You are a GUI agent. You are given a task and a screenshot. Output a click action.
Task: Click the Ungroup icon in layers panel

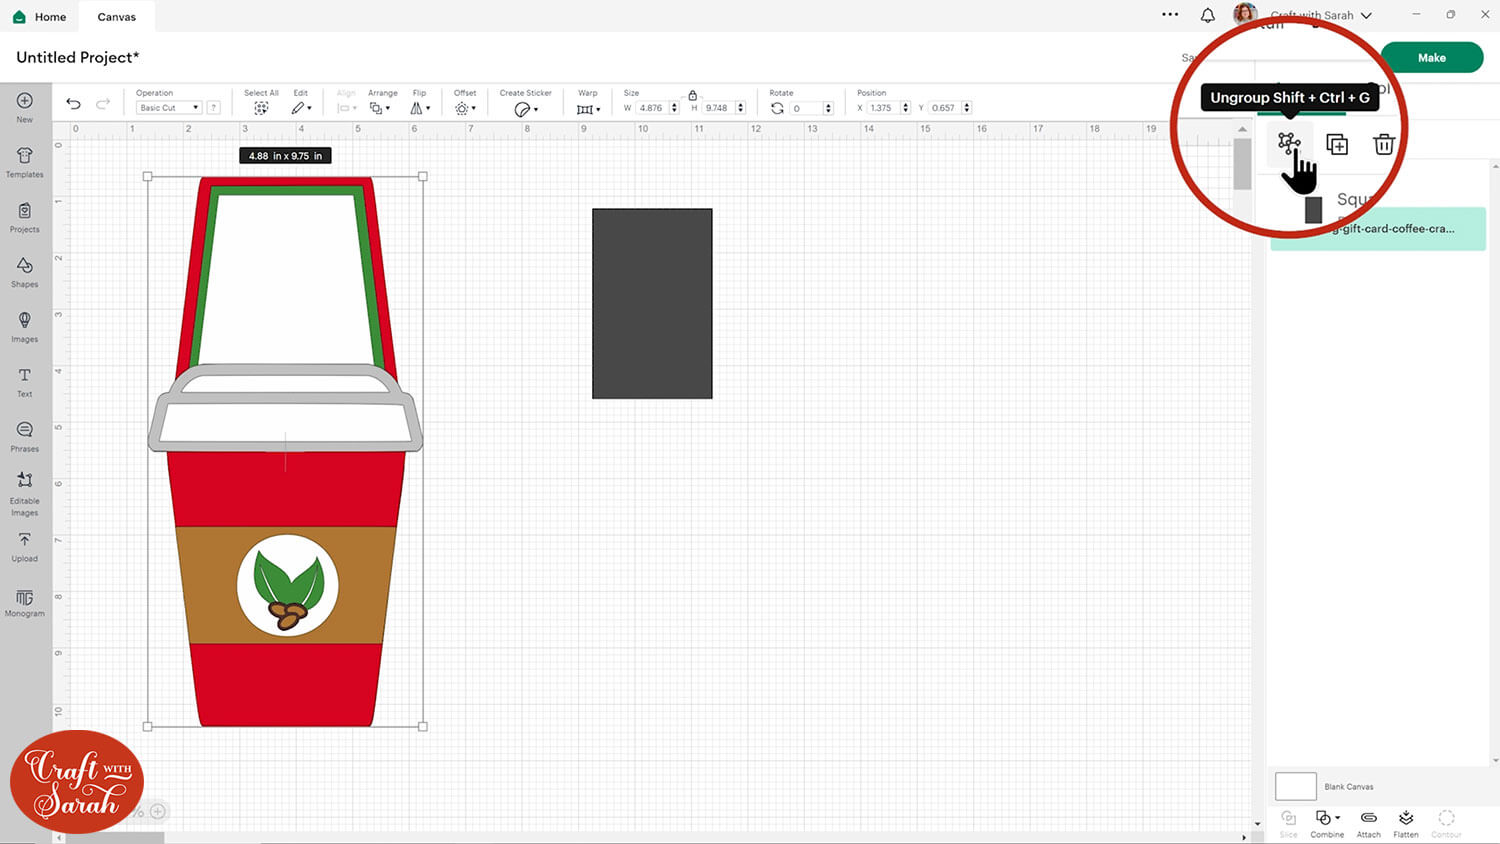pyautogui.click(x=1289, y=143)
